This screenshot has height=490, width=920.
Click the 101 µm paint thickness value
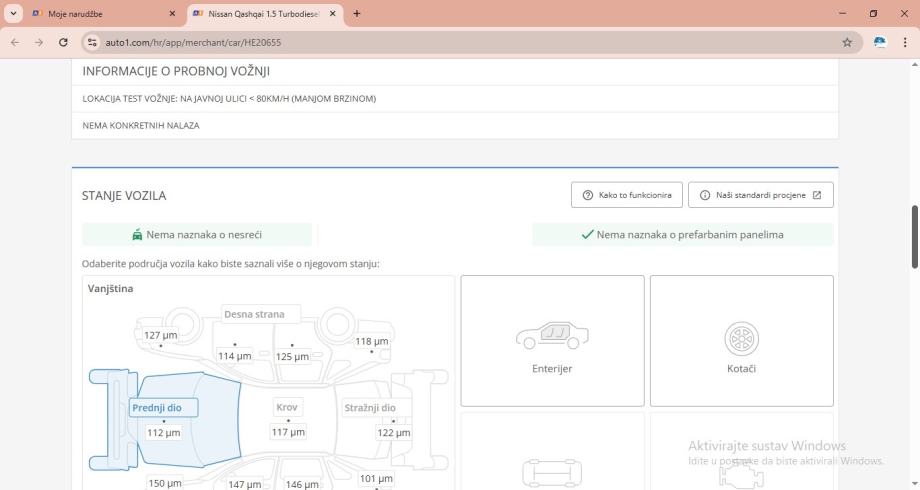(376, 478)
